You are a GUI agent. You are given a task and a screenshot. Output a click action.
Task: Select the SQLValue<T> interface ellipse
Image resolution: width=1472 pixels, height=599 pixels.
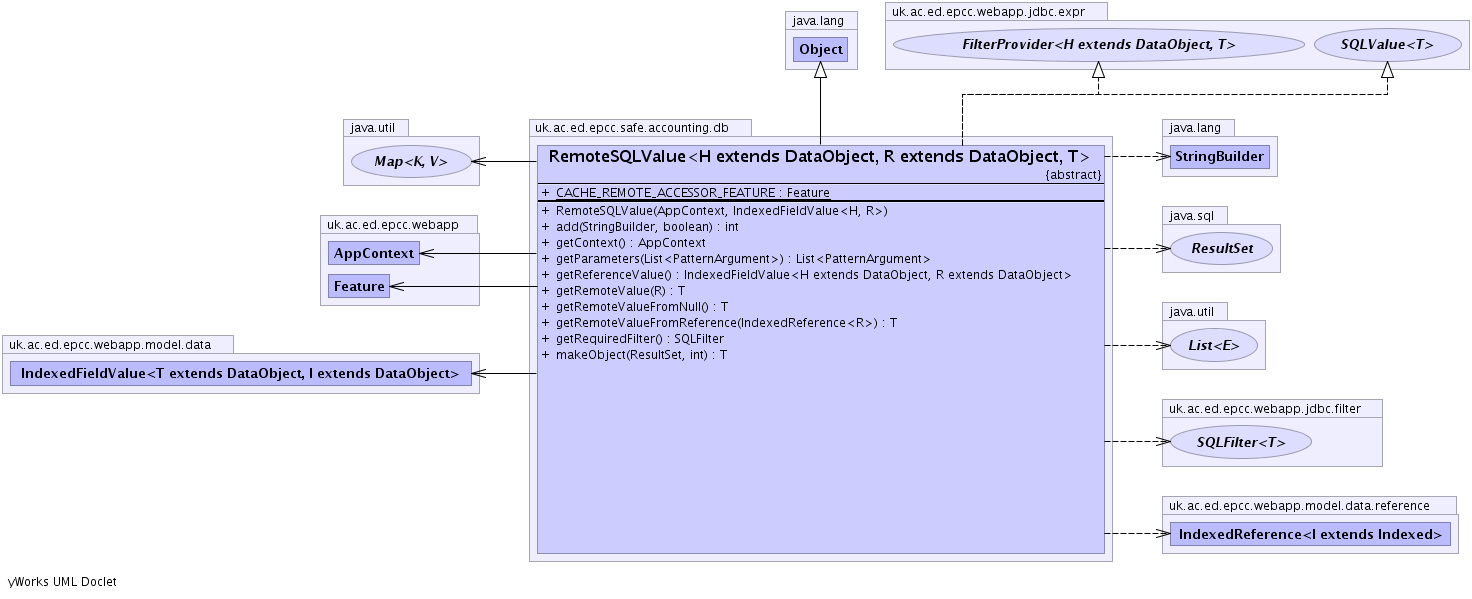click(1386, 45)
